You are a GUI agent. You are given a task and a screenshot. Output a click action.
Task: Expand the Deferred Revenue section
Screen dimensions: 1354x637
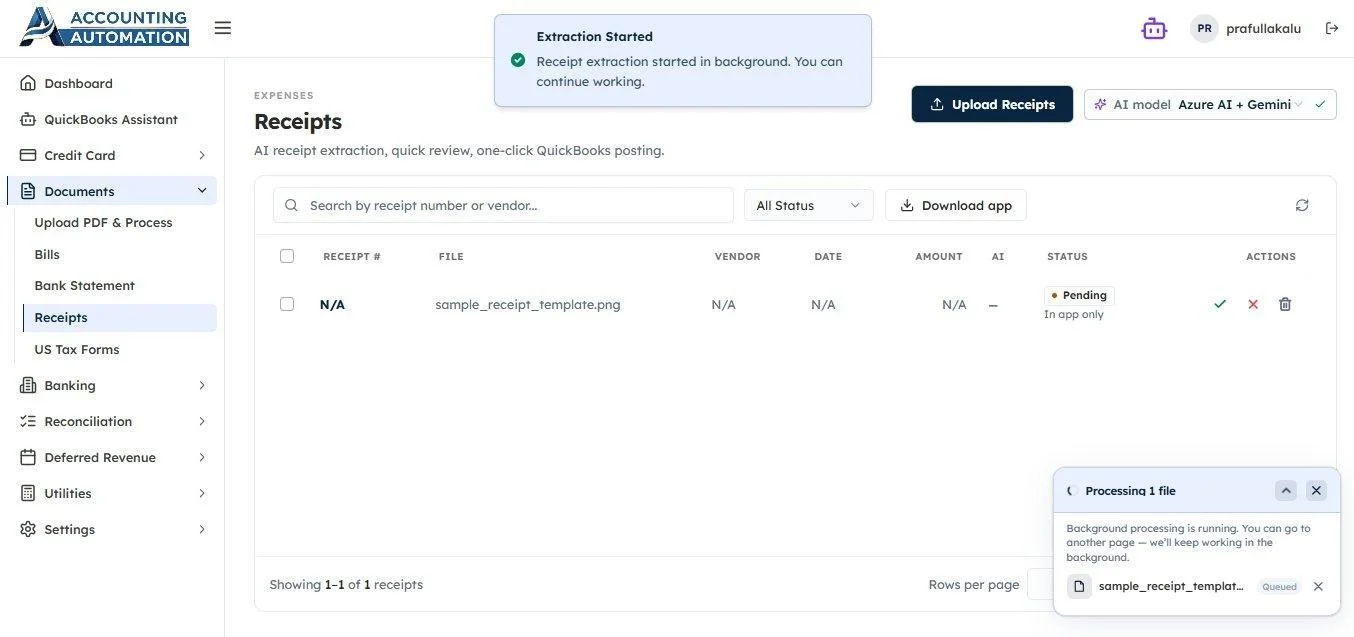pyautogui.click(x=112, y=457)
